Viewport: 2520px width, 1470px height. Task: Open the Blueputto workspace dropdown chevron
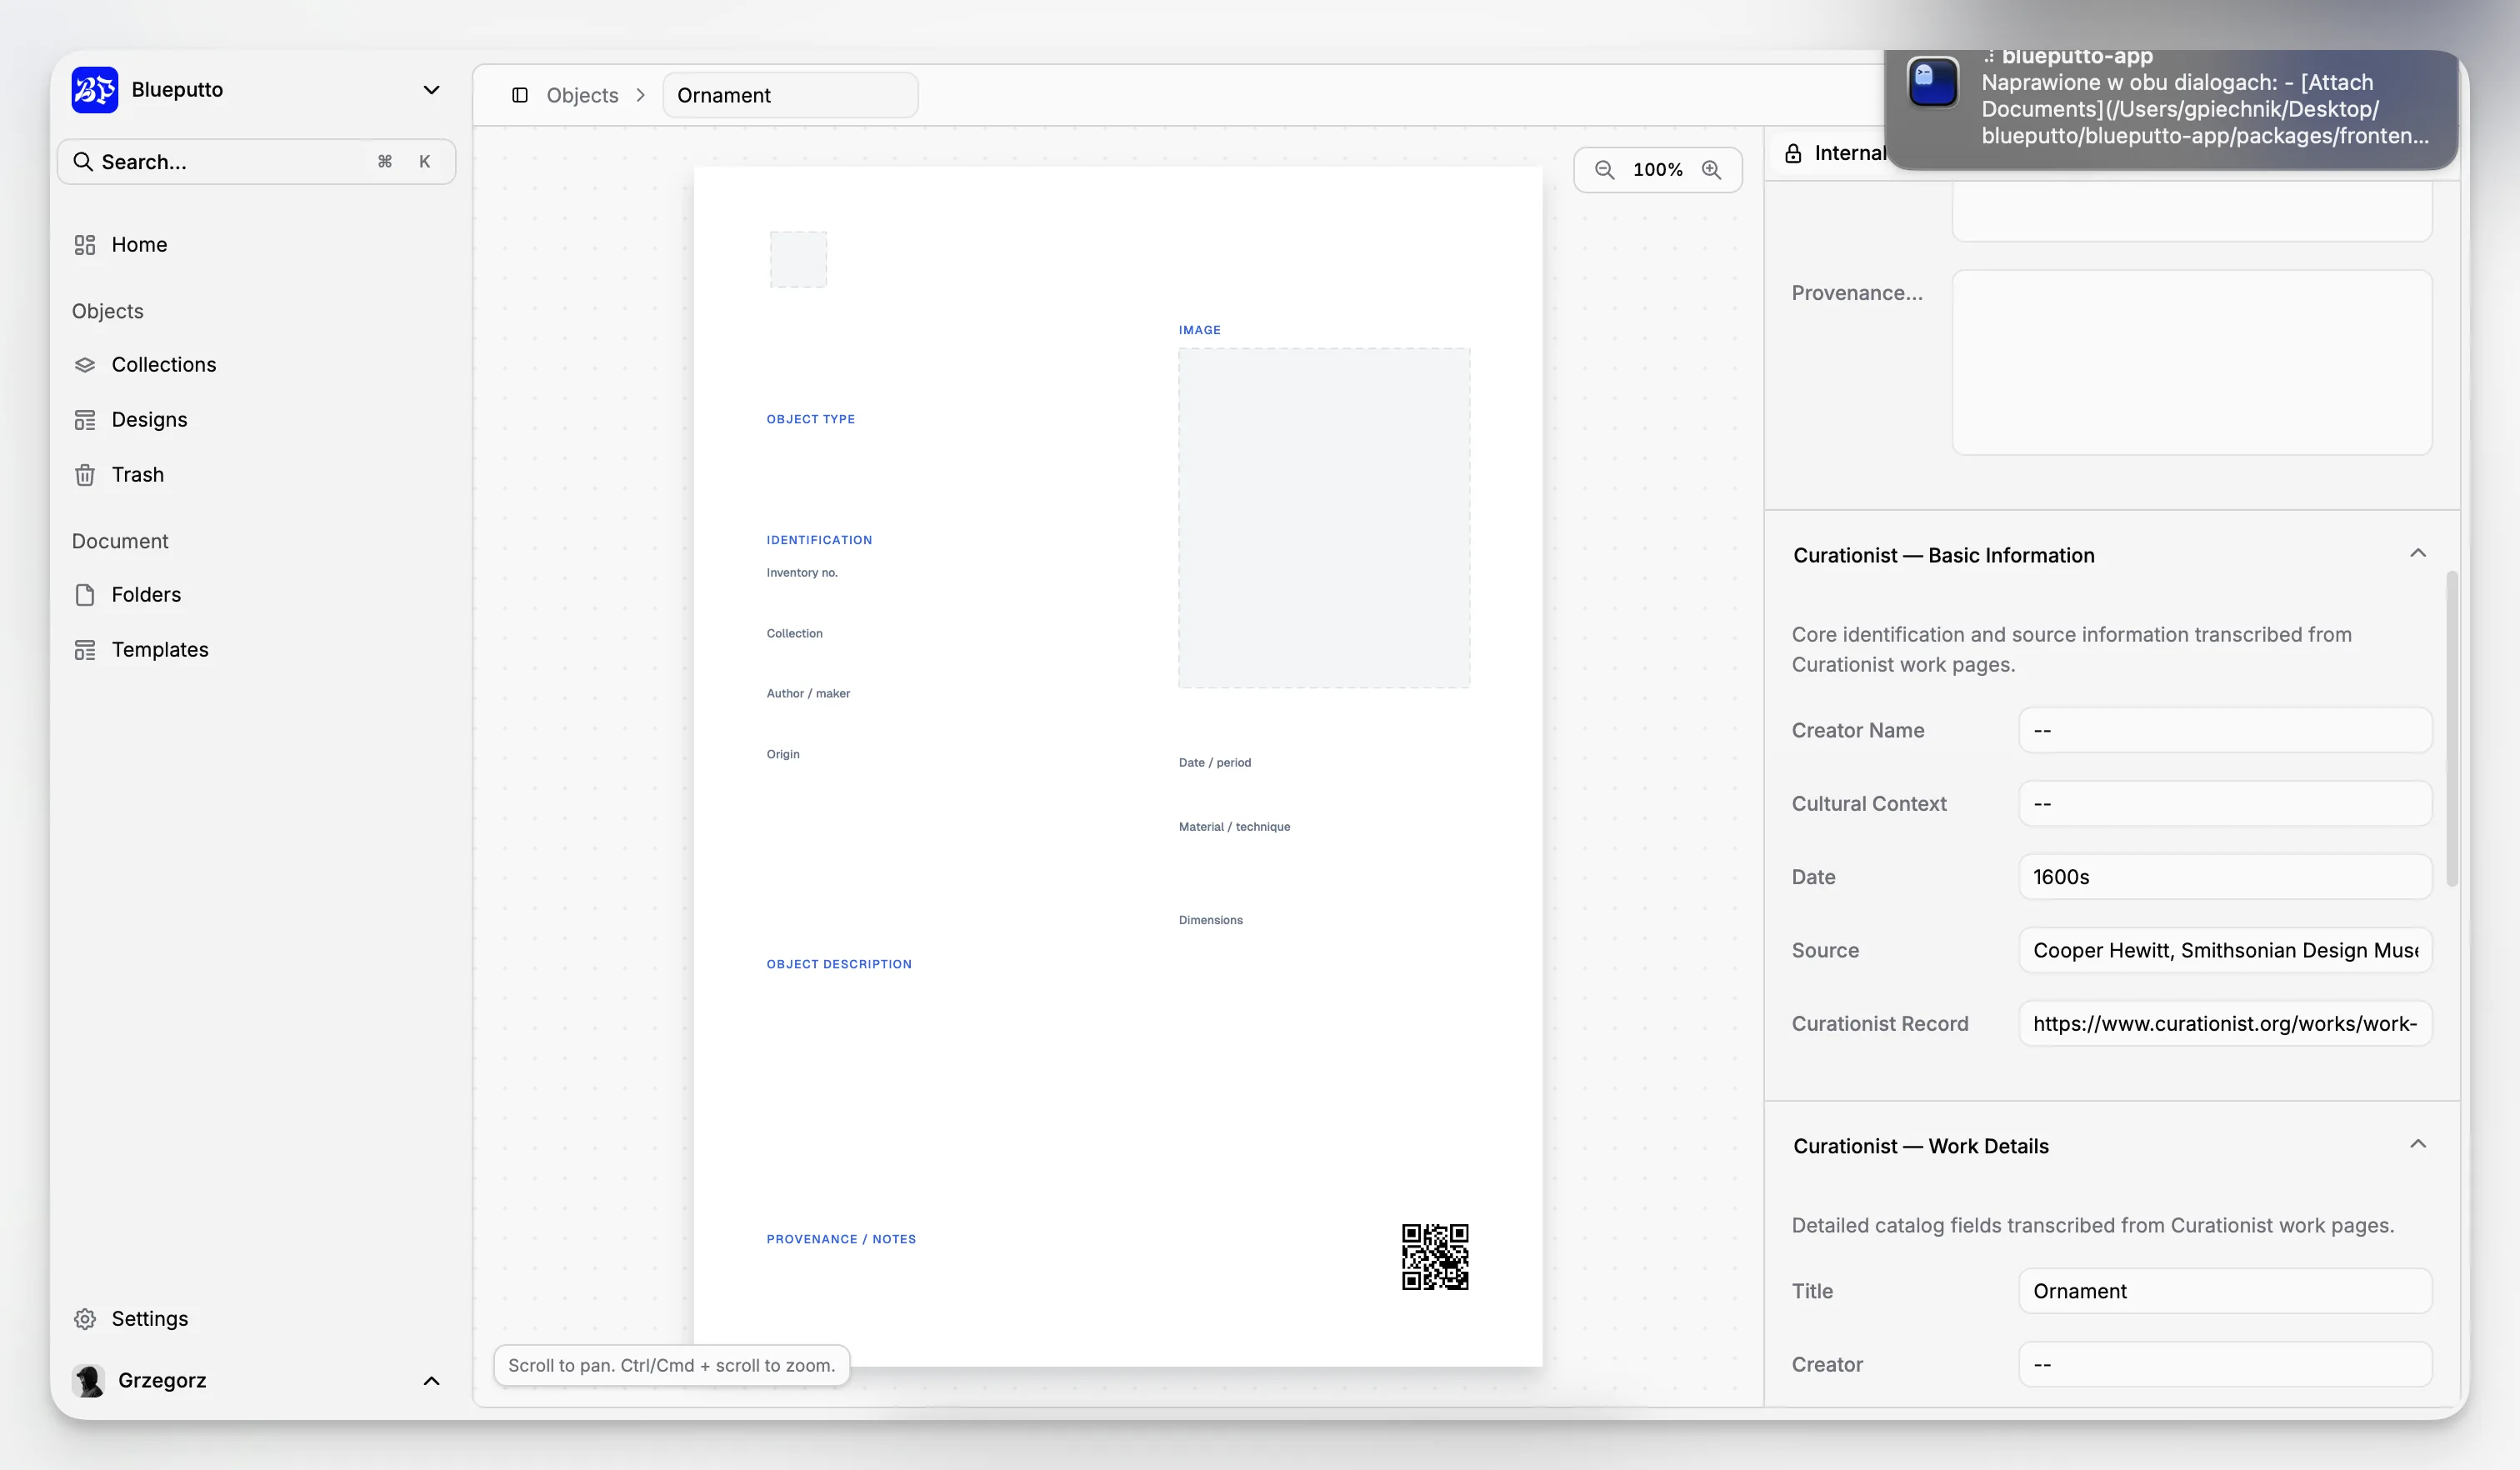(431, 90)
